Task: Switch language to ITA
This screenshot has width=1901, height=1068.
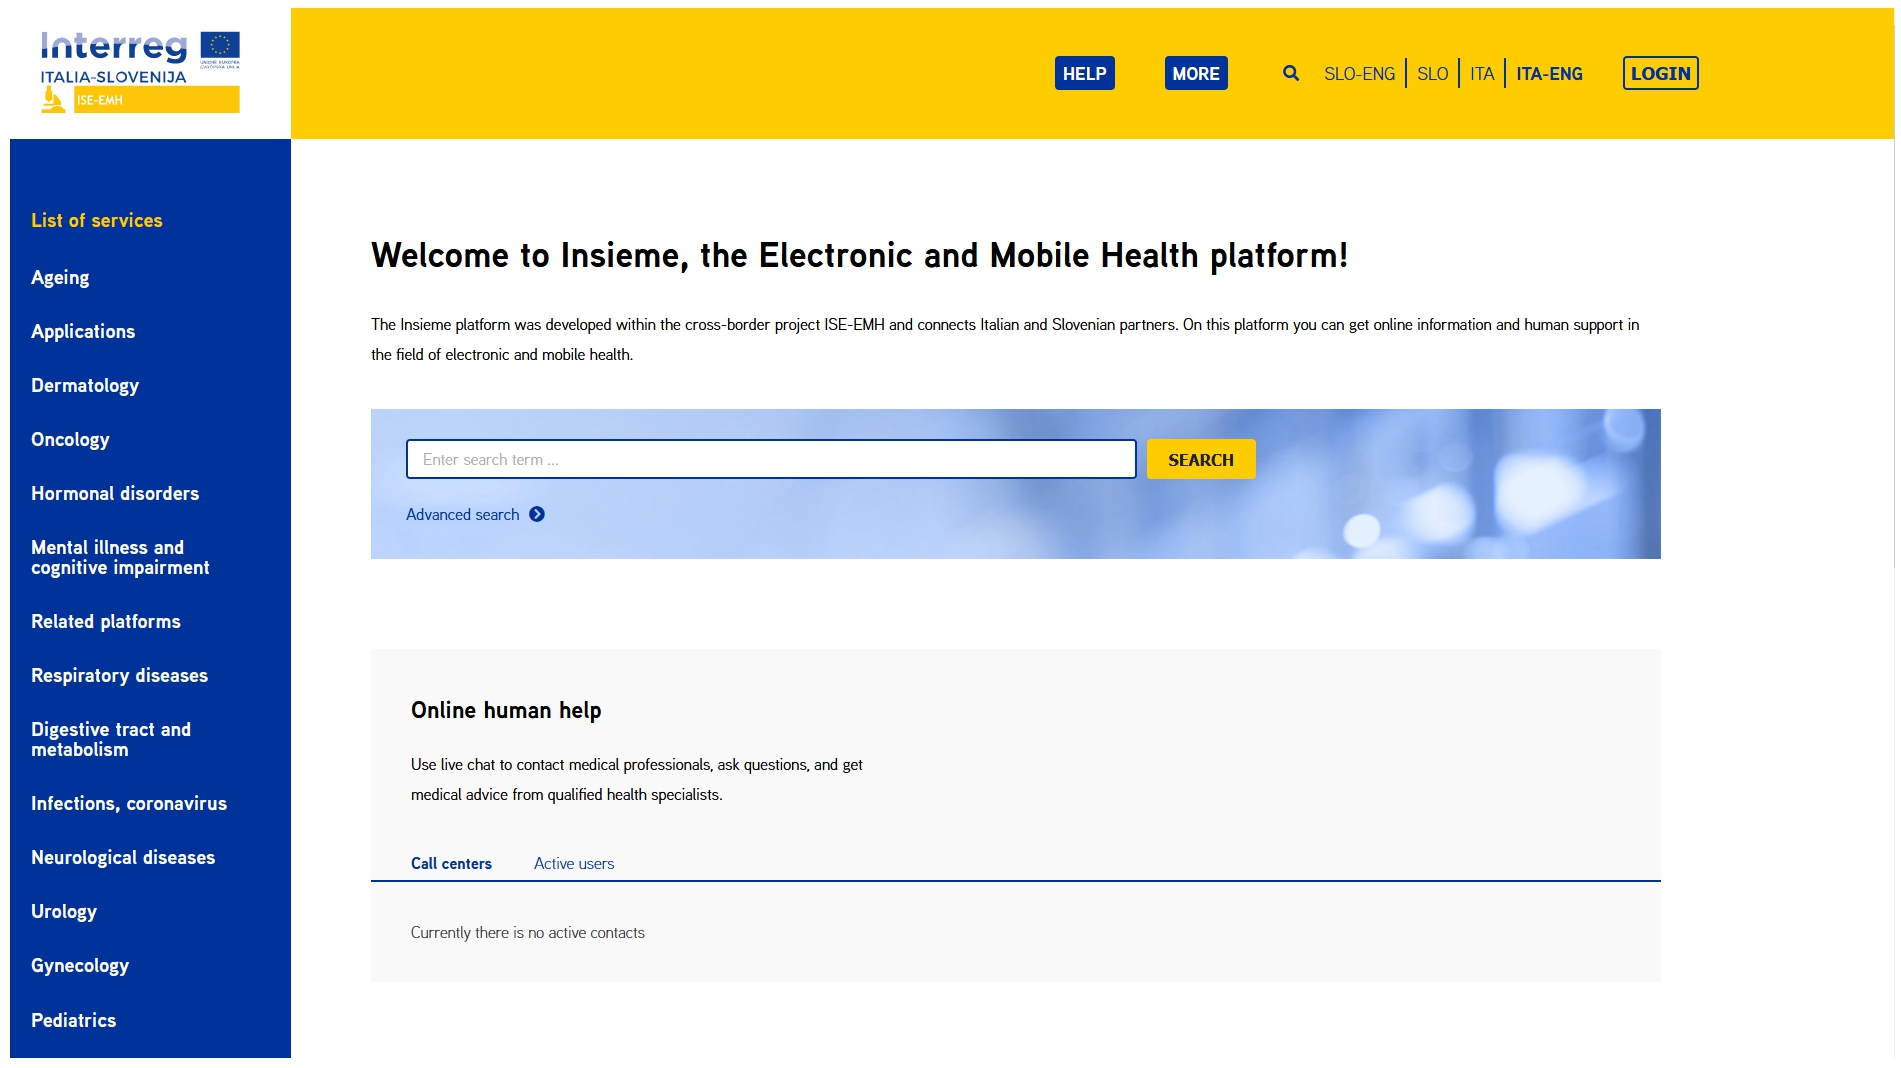Action: [1482, 74]
